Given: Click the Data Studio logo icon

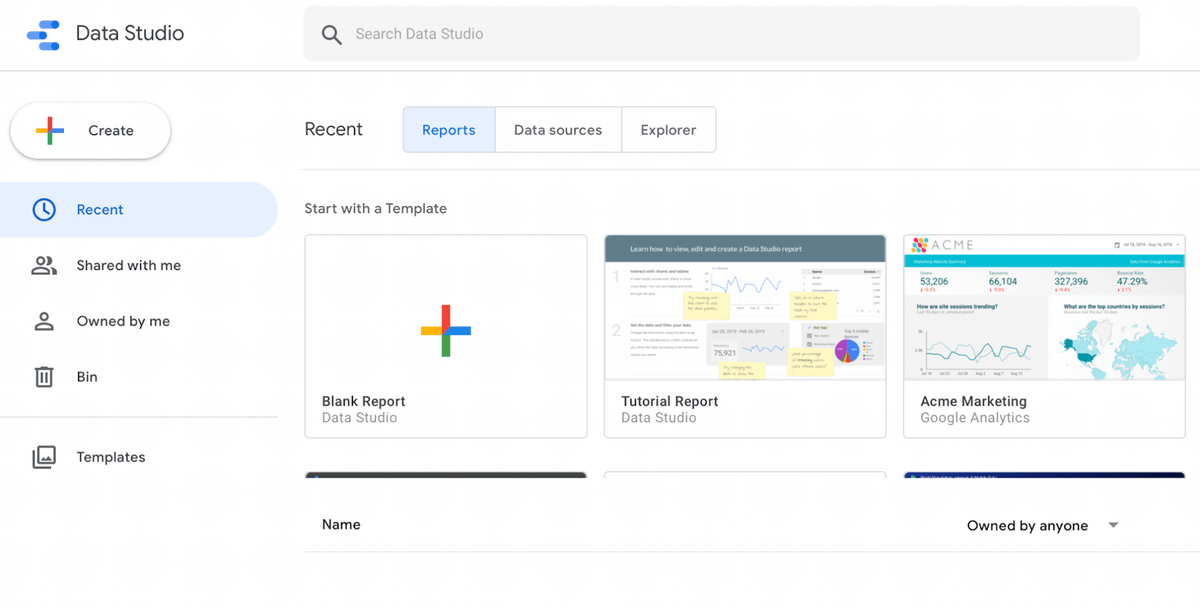Looking at the screenshot, I should point(43,34).
